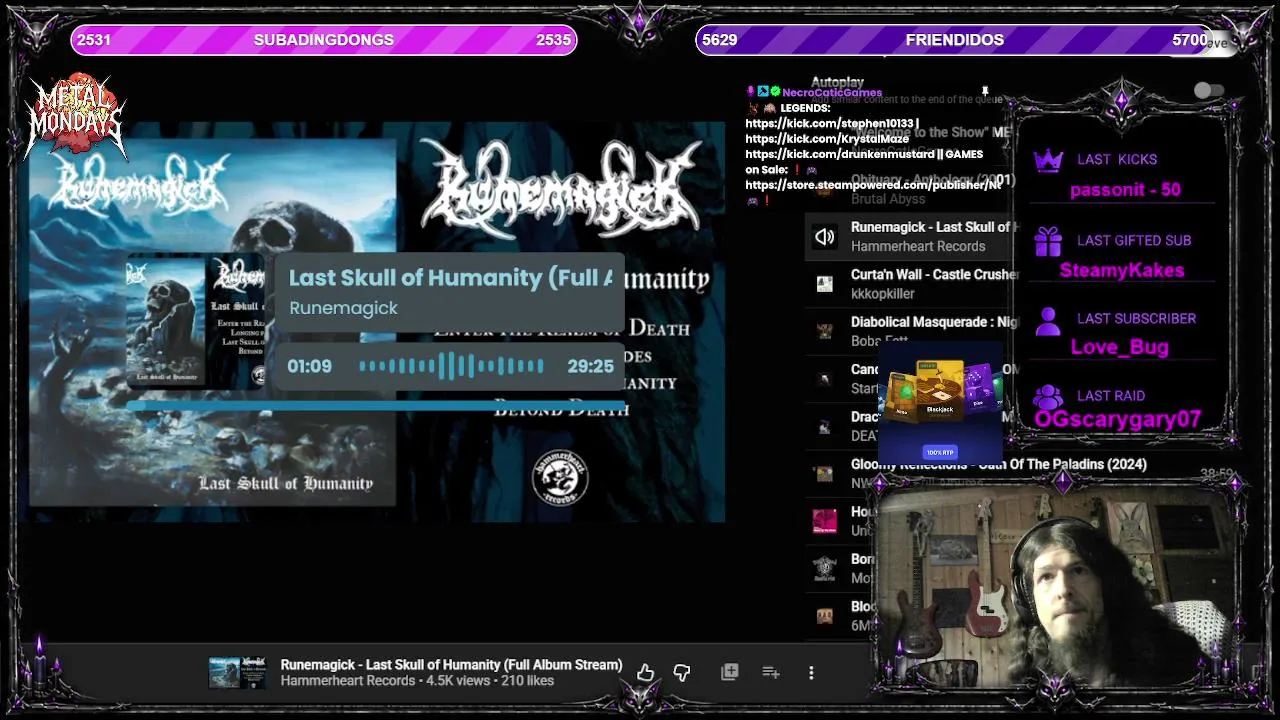Click the kick.com/drunkenmustard chat link
This screenshot has height=720, width=1280.
[x=839, y=154]
